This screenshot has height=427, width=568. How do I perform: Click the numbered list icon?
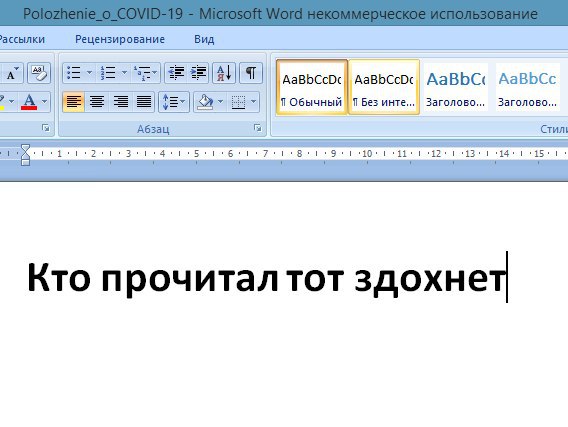point(108,73)
